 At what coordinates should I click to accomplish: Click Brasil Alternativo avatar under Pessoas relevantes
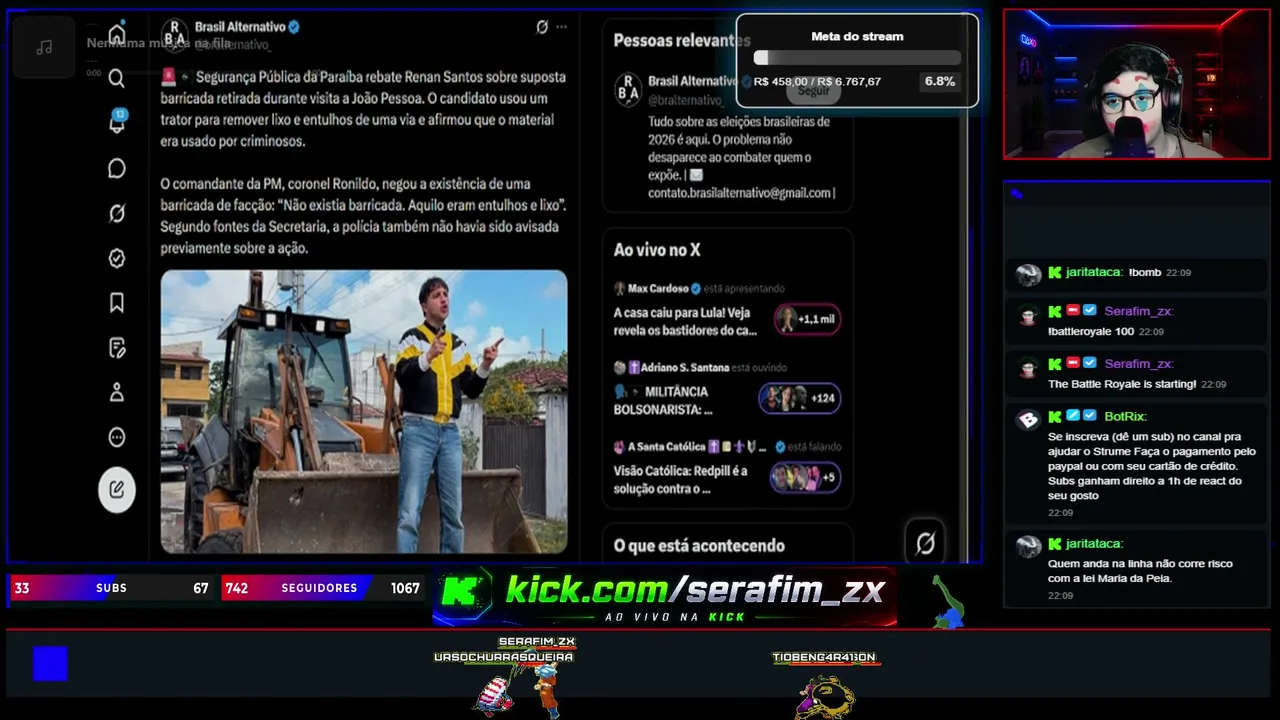point(628,88)
